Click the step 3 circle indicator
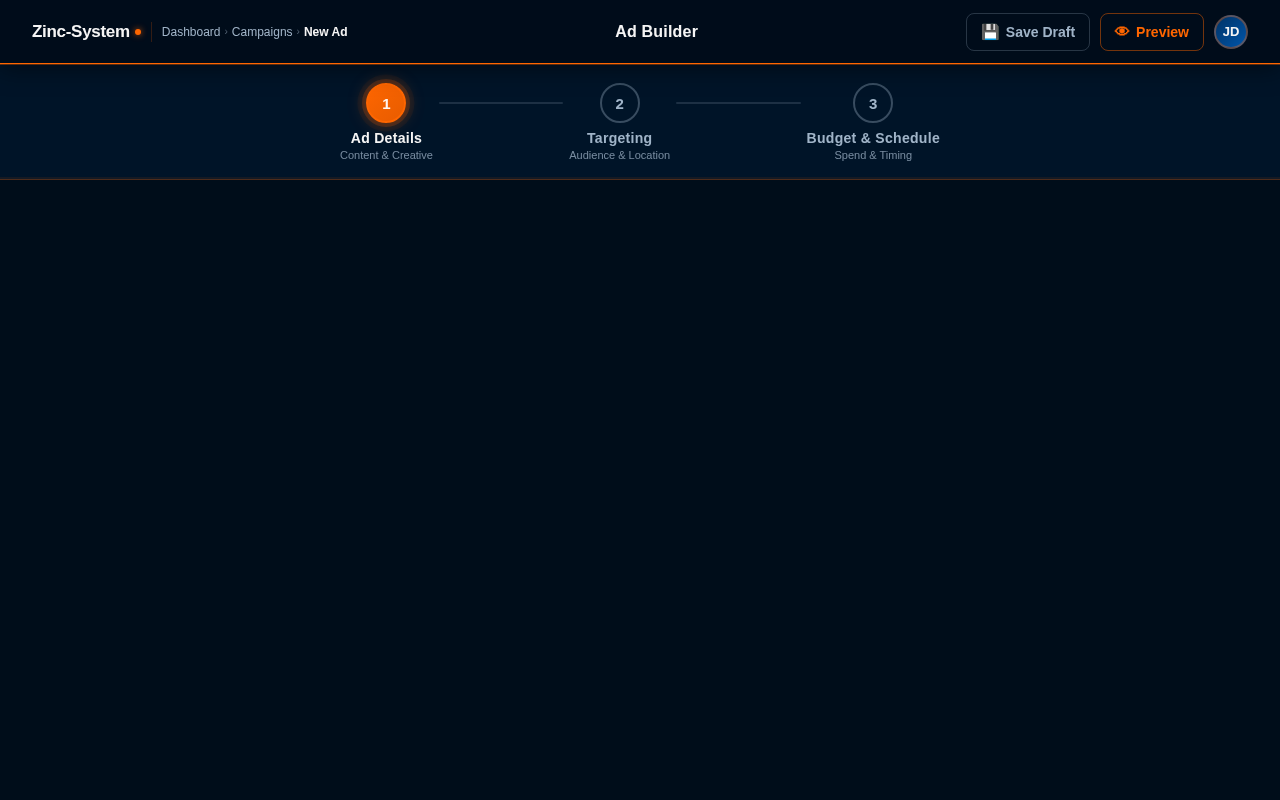 coord(872,103)
